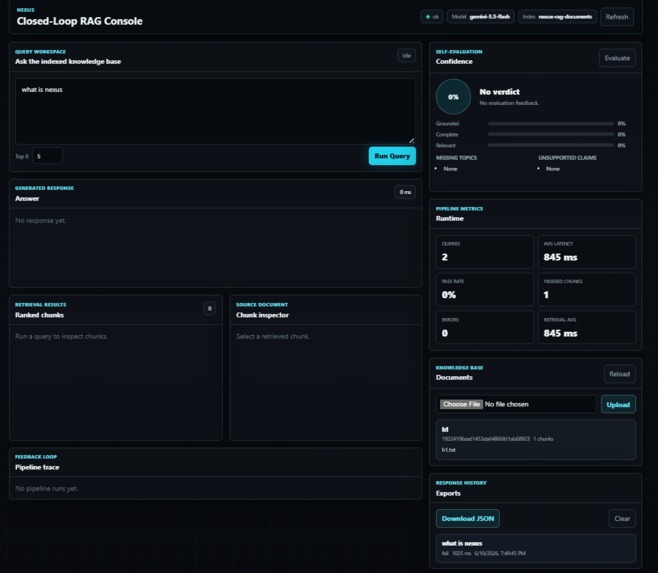Viewport: 658px width, 573px height.
Task: Edit the Top K value field
Action: tap(47, 156)
